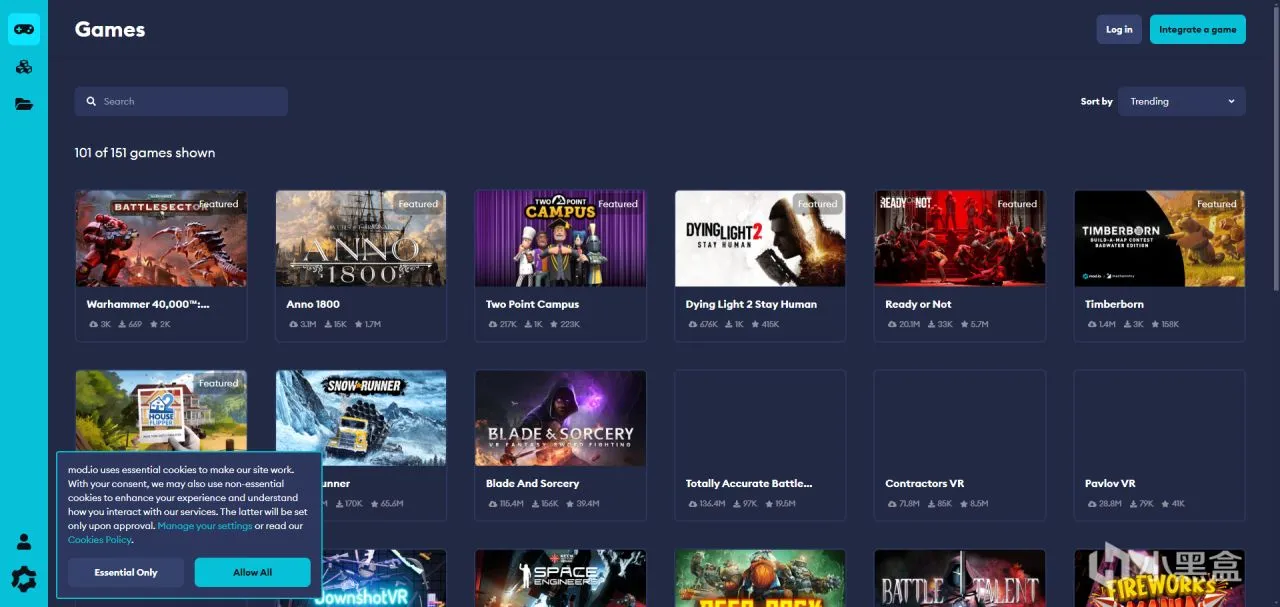Accept cookies with Allow All
This screenshot has width=1280, height=607.
coord(252,572)
